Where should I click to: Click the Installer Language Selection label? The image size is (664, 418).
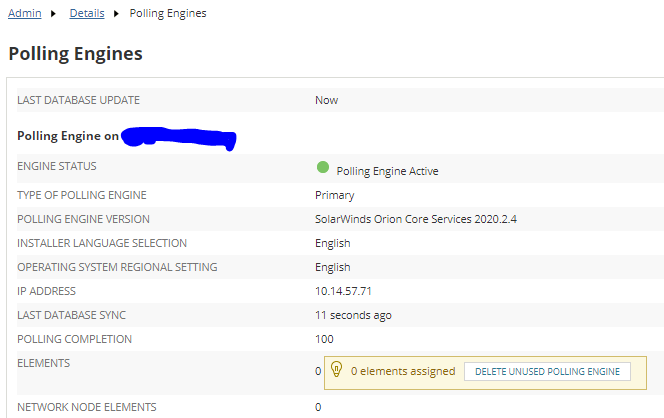(102, 243)
